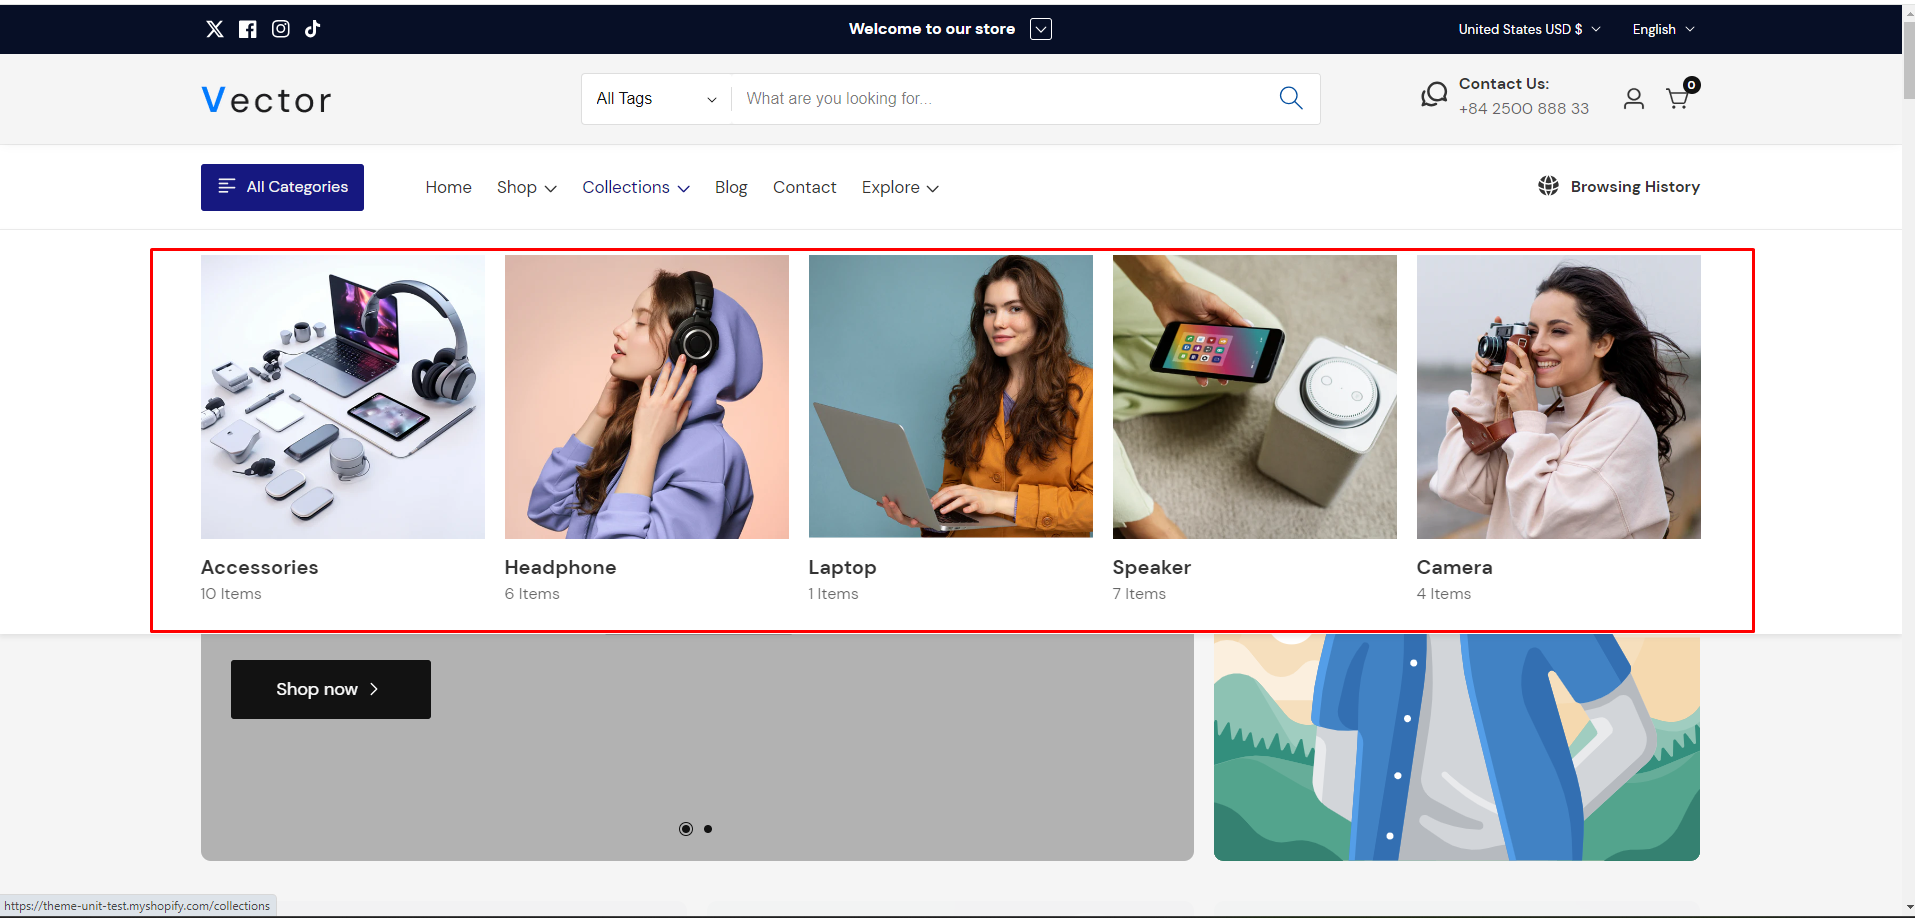Click the Shop now button
The width and height of the screenshot is (1915, 918).
pyautogui.click(x=330, y=689)
